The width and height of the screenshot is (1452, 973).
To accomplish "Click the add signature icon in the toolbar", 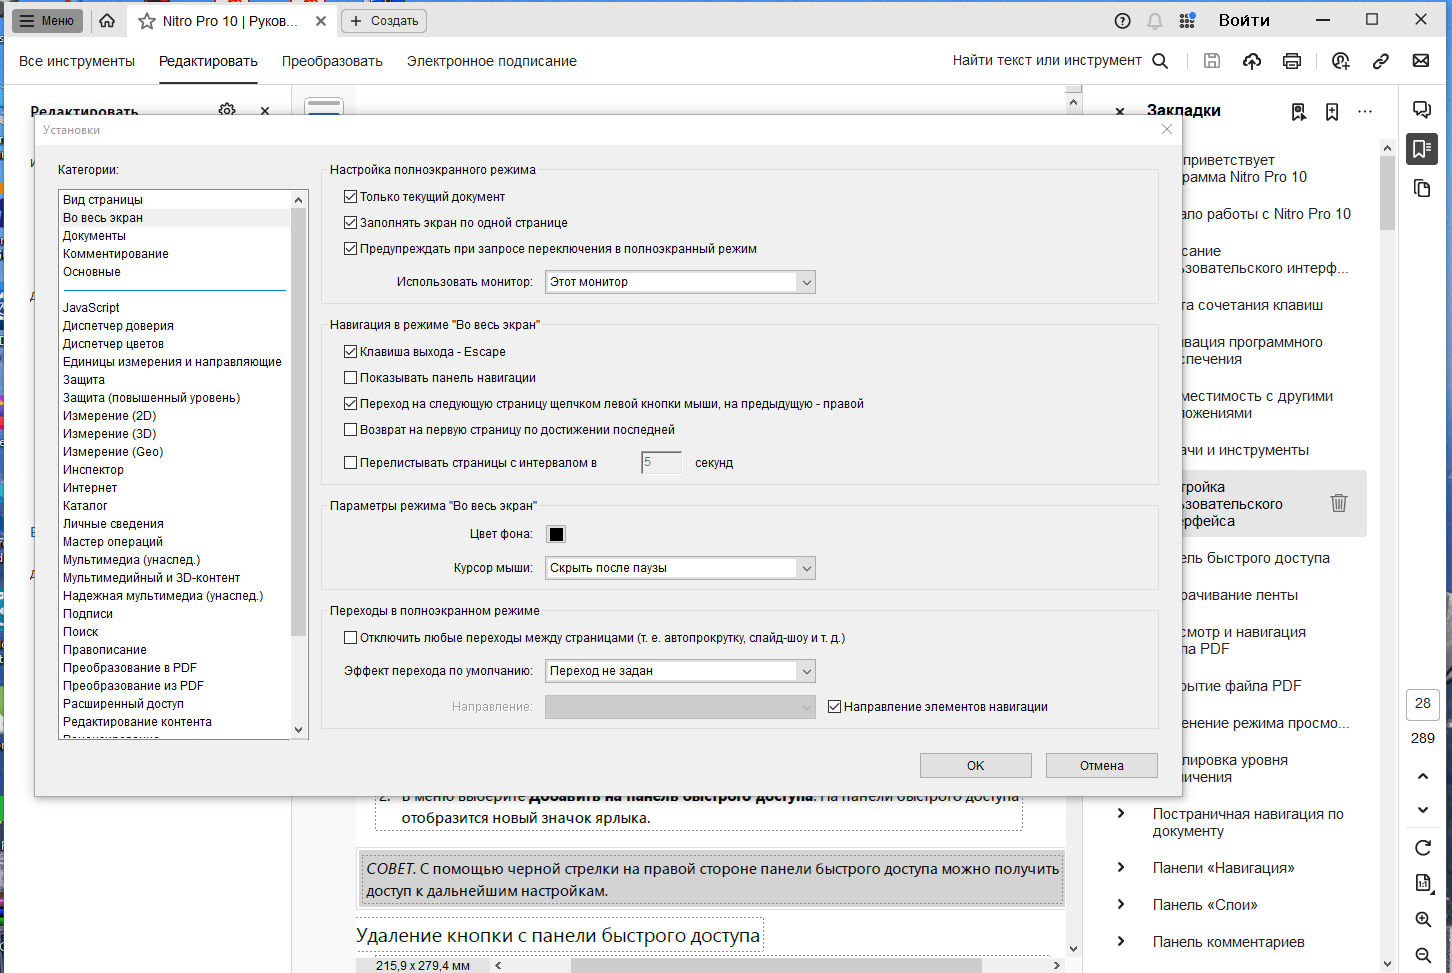I will (x=1340, y=61).
